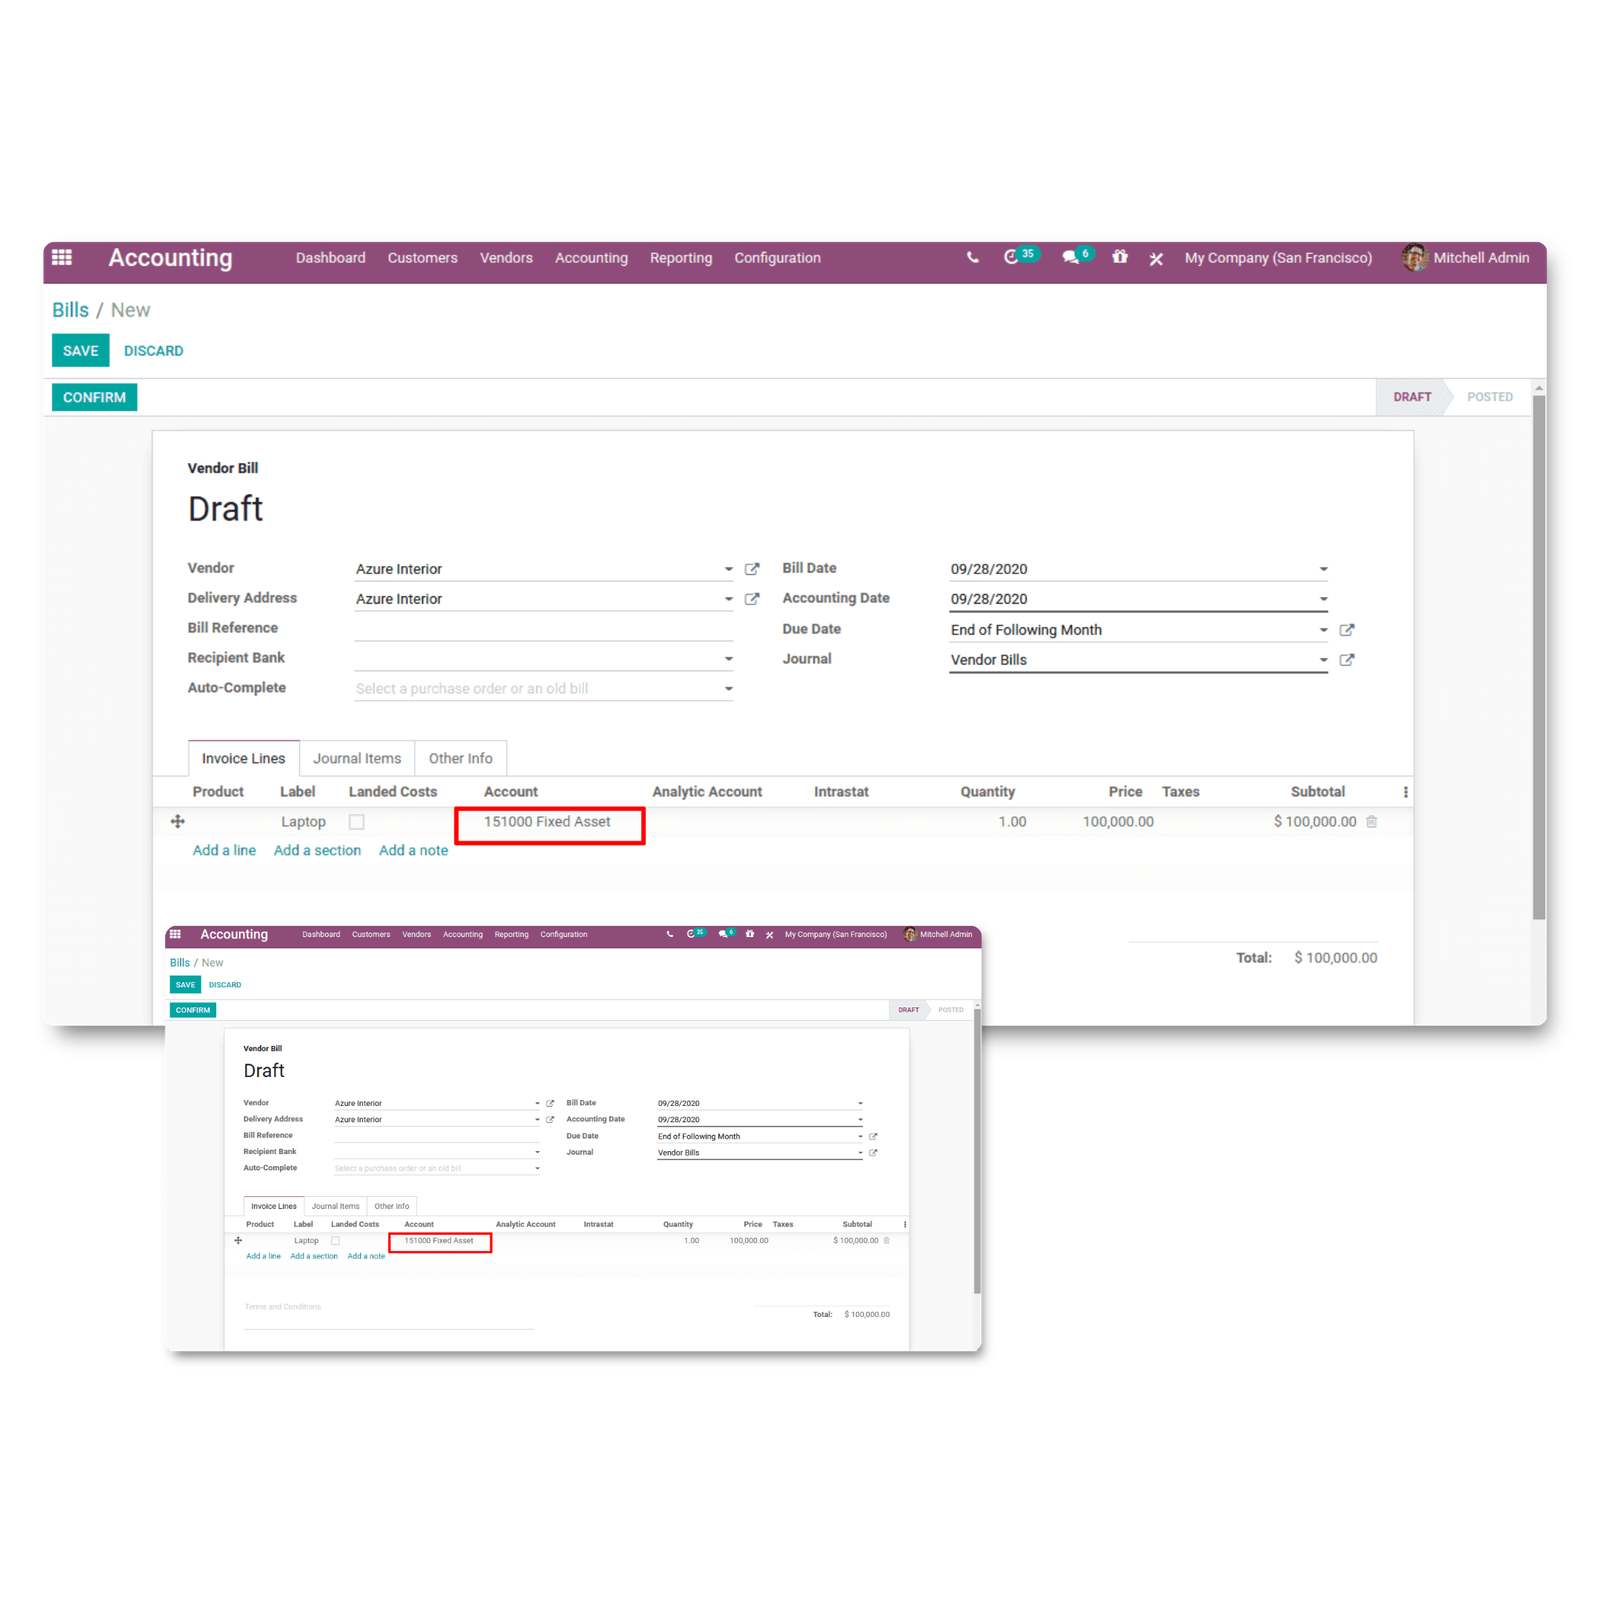Expand Due Date dropdown in the large form
The image size is (1600, 1600).
1323,630
